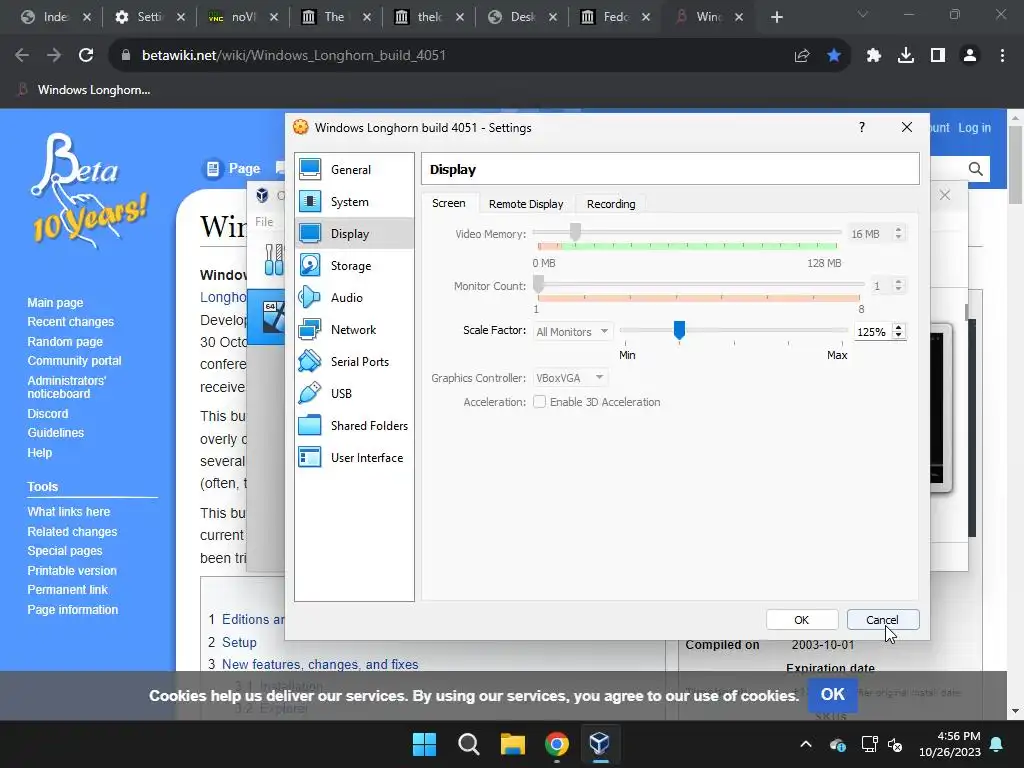Open Random page wiki link
The width and height of the screenshot is (1024, 768).
[65, 342]
